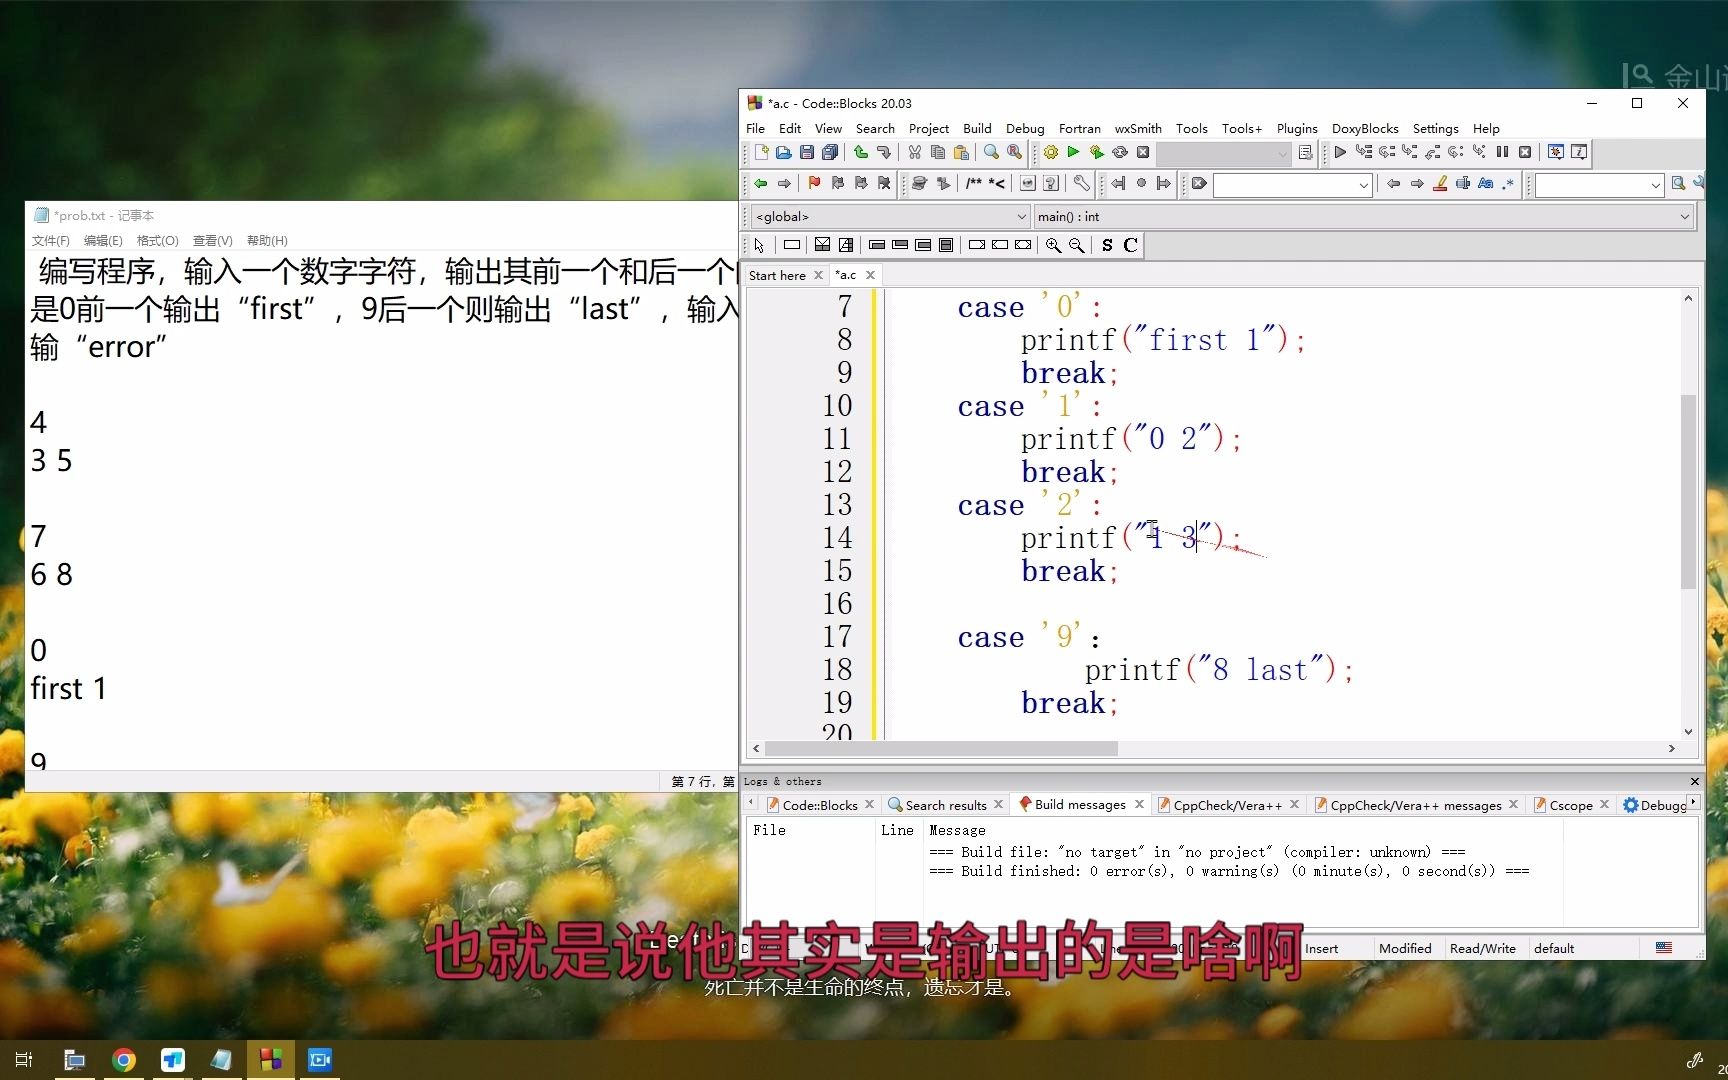Switch to the Build messages log tab
This screenshot has width=1728, height=1080.
click(x=1080, y=805)
